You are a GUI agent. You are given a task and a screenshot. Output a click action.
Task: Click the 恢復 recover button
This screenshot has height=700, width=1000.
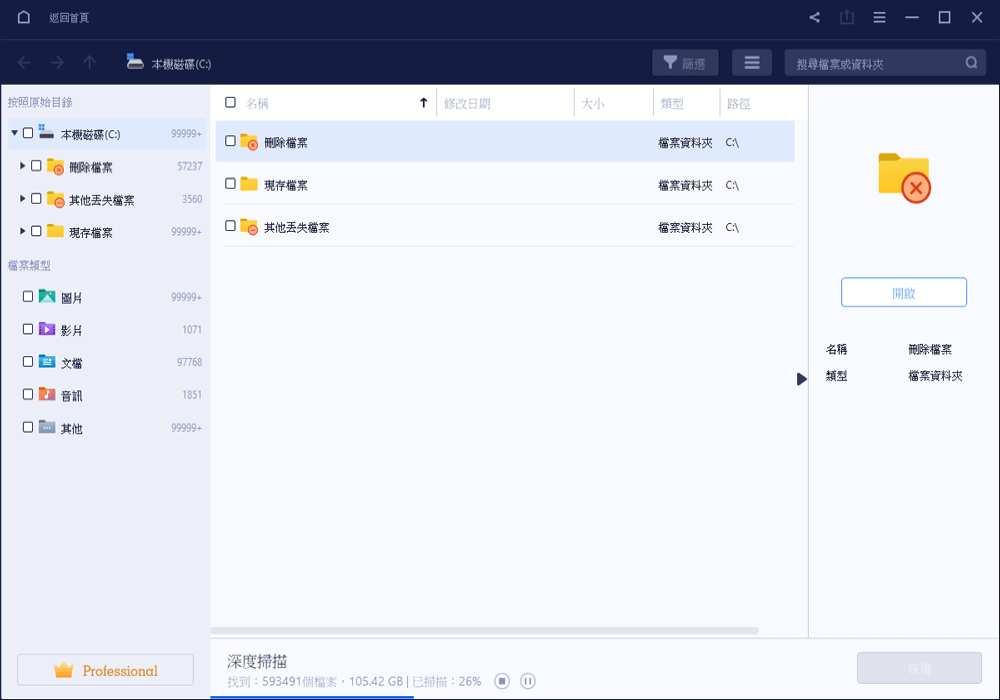click(920, 668)
